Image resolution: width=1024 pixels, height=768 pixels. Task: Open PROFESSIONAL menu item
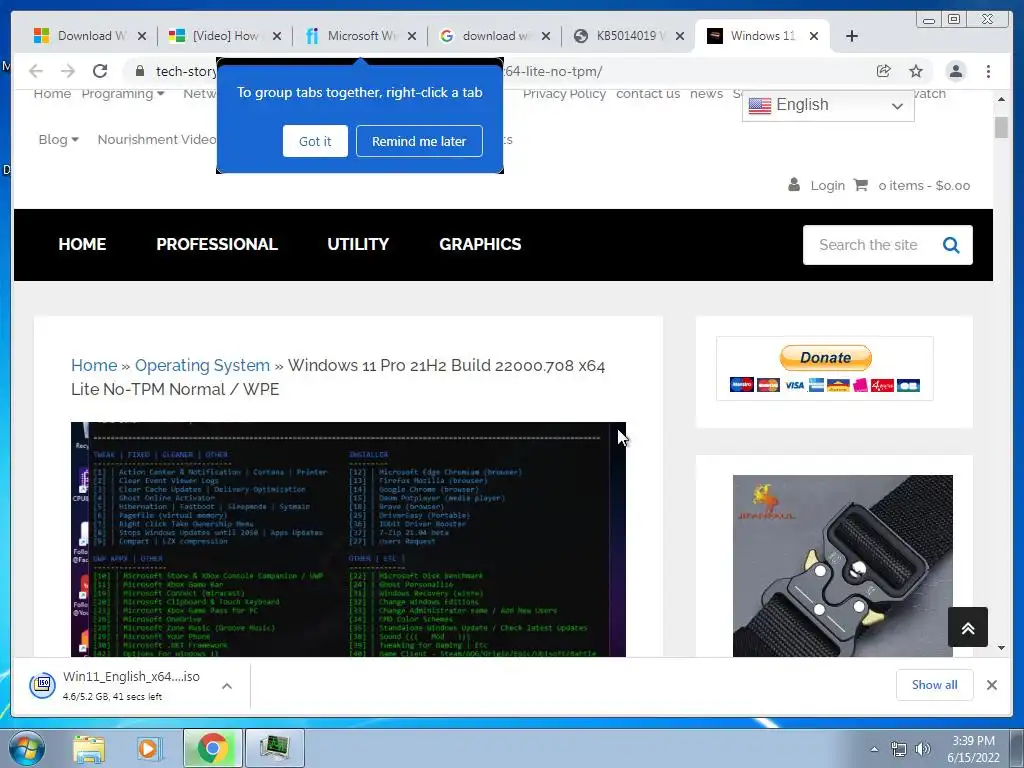(217, 244)
